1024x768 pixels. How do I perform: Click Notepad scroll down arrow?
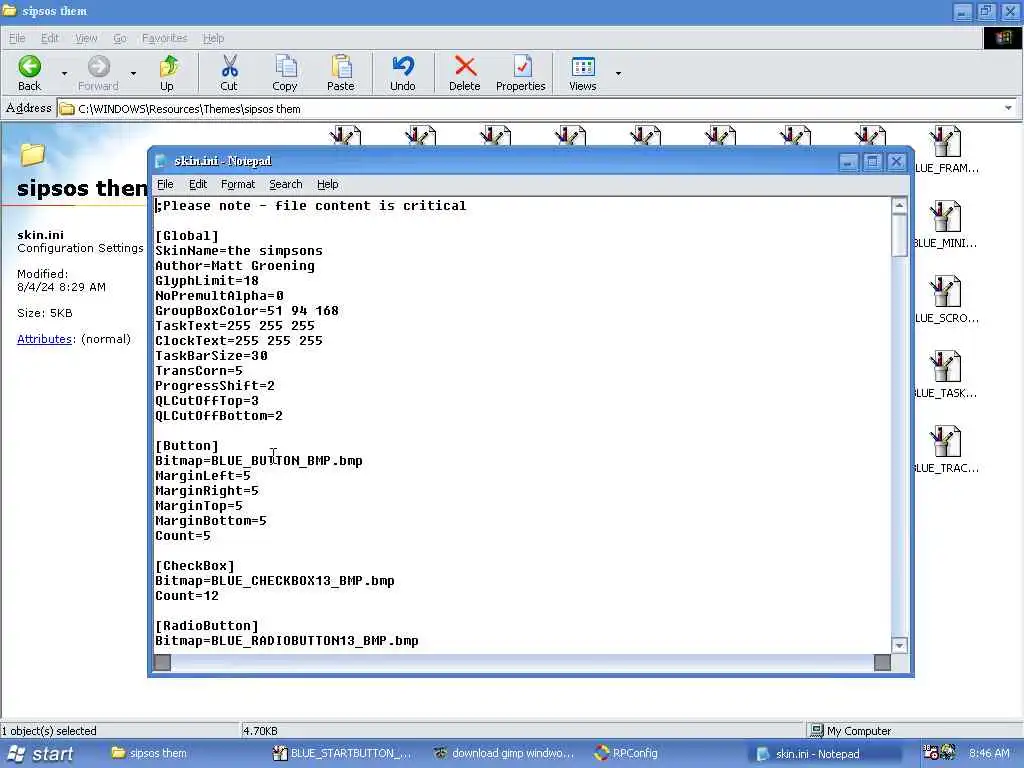tap(899, 645)
